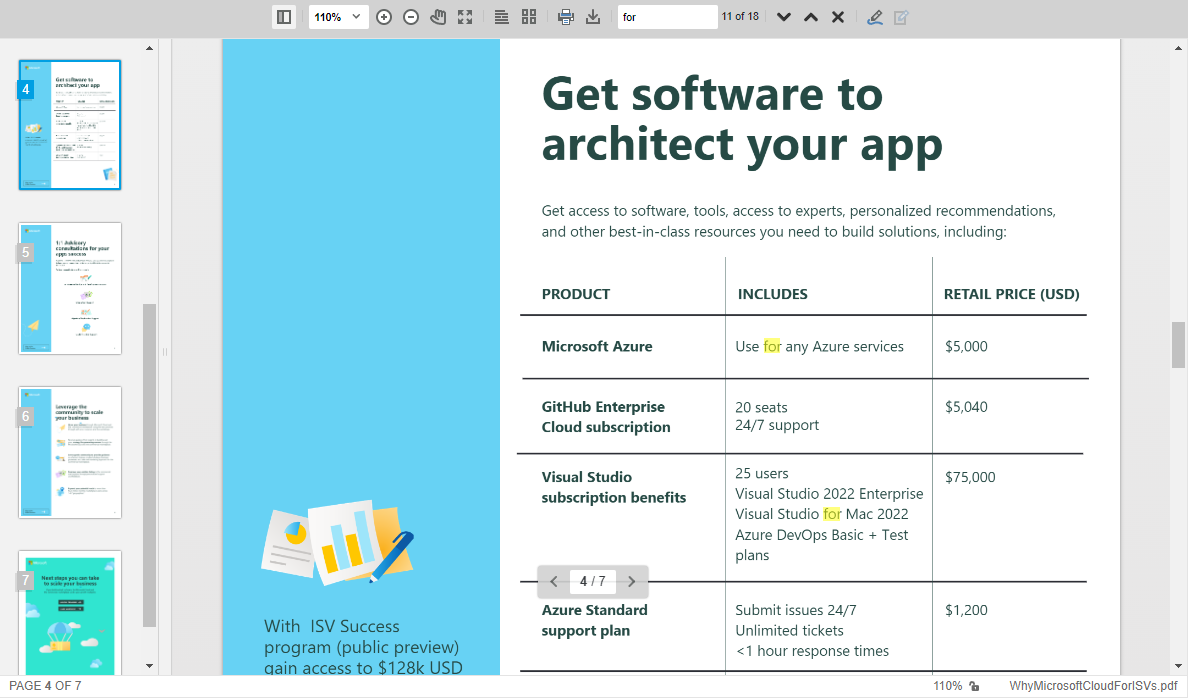Image resolution: width=1188 pixels, height=698 pixels.
Task: Switch to thumbnail grid page view
Action: click(529, 17)
